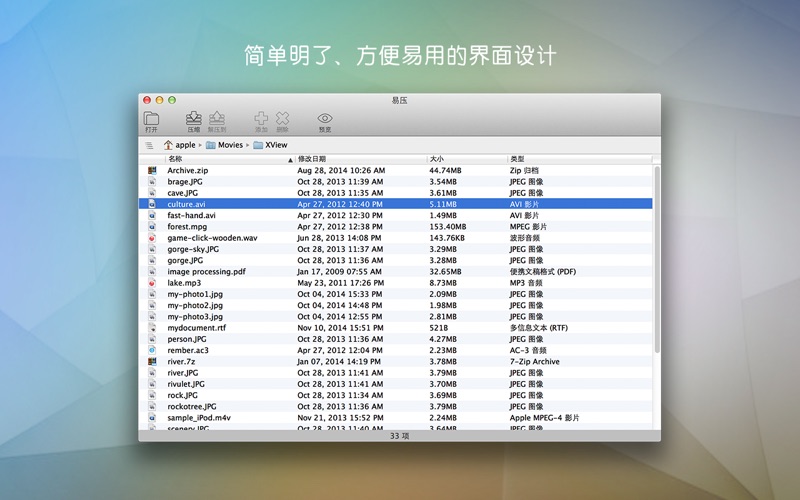800x500 pixels.
Task: Navigate to the Movies breadcrumb folder
Action: pos(230,145)
